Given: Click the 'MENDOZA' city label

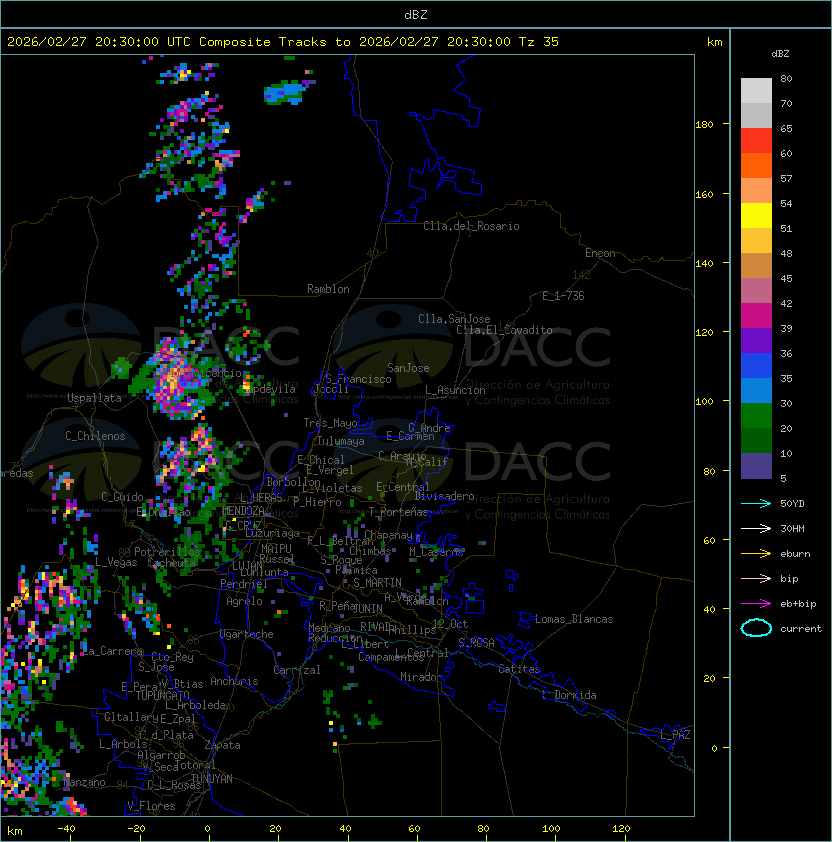Looking at the screenshot, I should pyautogui.click(x=243, y=511).
